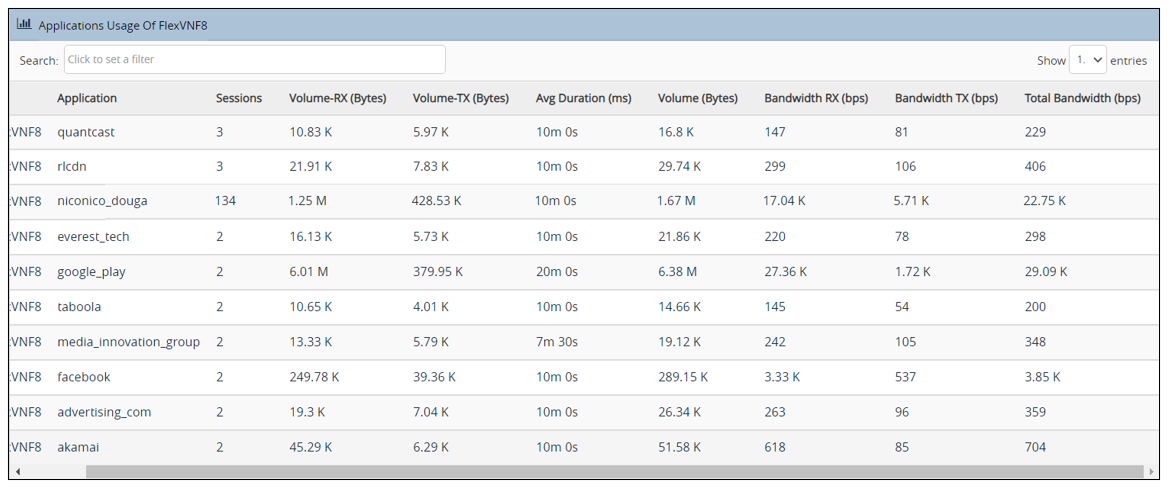1170x489 pixels.
Task: Click the 289.15 K volume for facebook
Action: click(682, 377)
